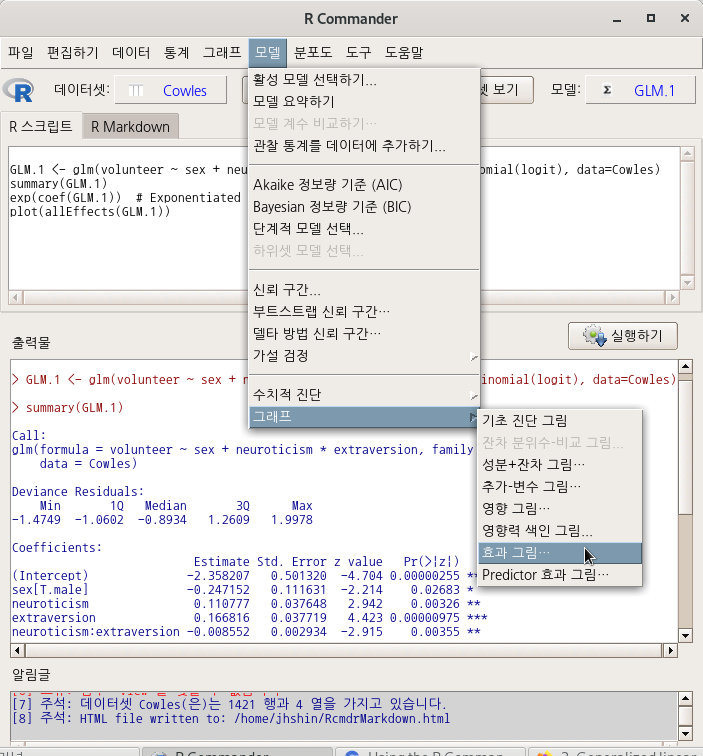This screenshot has height=756, width=703.
Task: Click messages pane scroll up arrow
Action: (685, 698)
